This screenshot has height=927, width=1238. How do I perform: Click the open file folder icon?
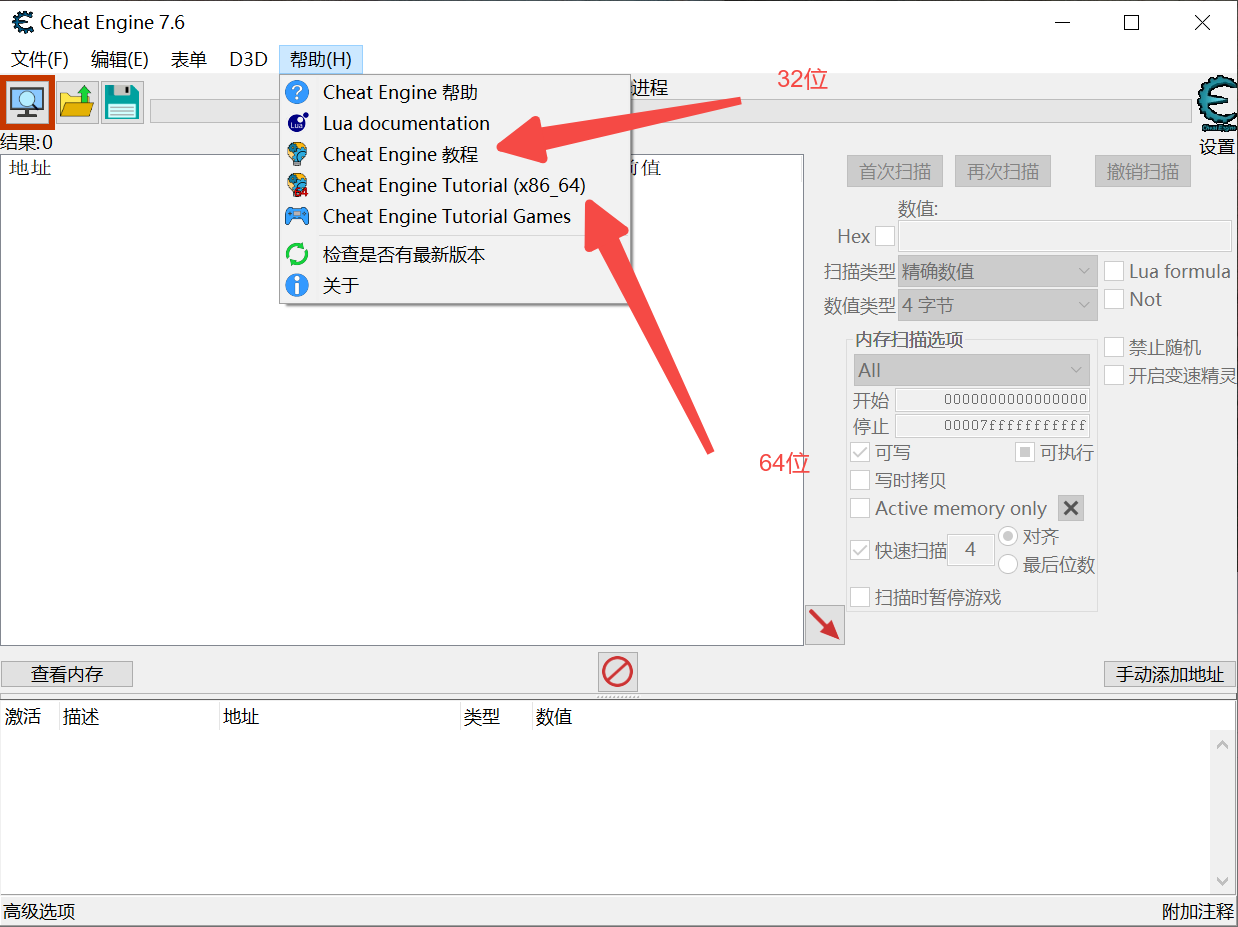[x=77, y=102]
